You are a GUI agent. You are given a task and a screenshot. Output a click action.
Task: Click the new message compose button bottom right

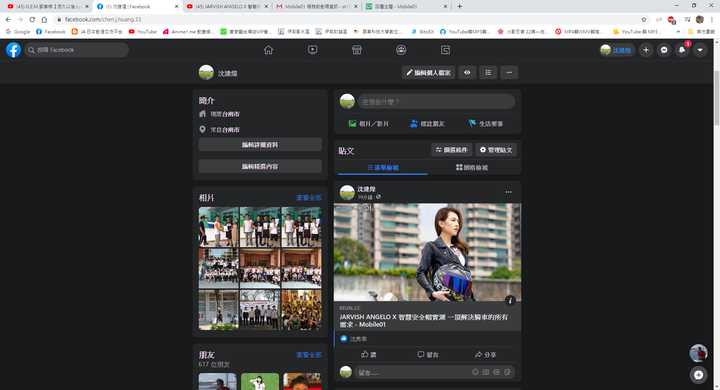tap(698, 375)
